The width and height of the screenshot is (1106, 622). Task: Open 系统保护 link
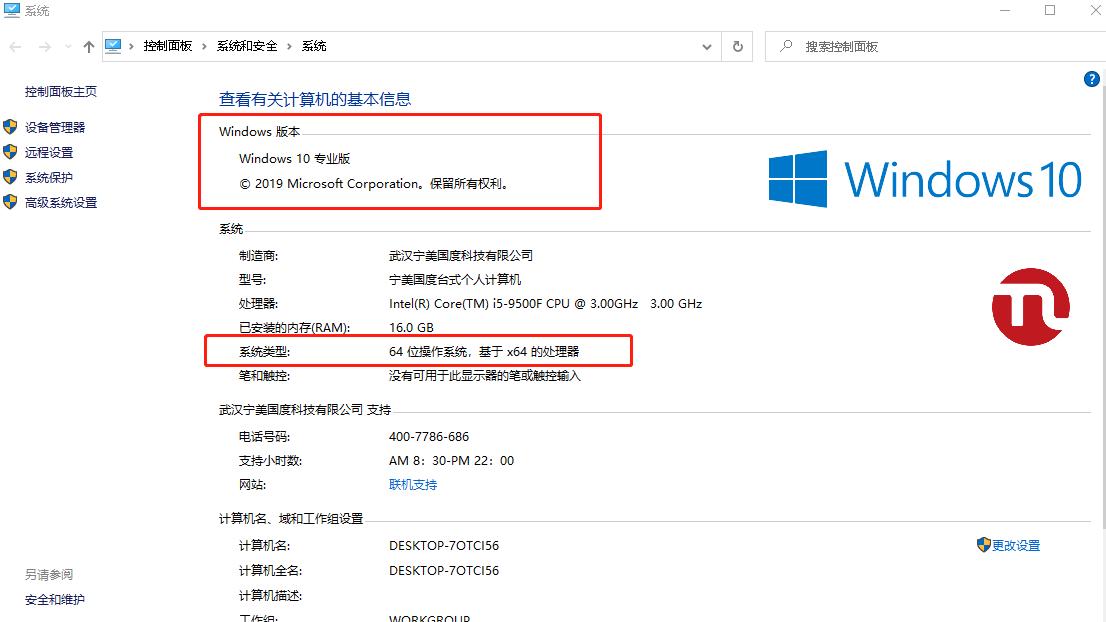(x=49, y=178)
